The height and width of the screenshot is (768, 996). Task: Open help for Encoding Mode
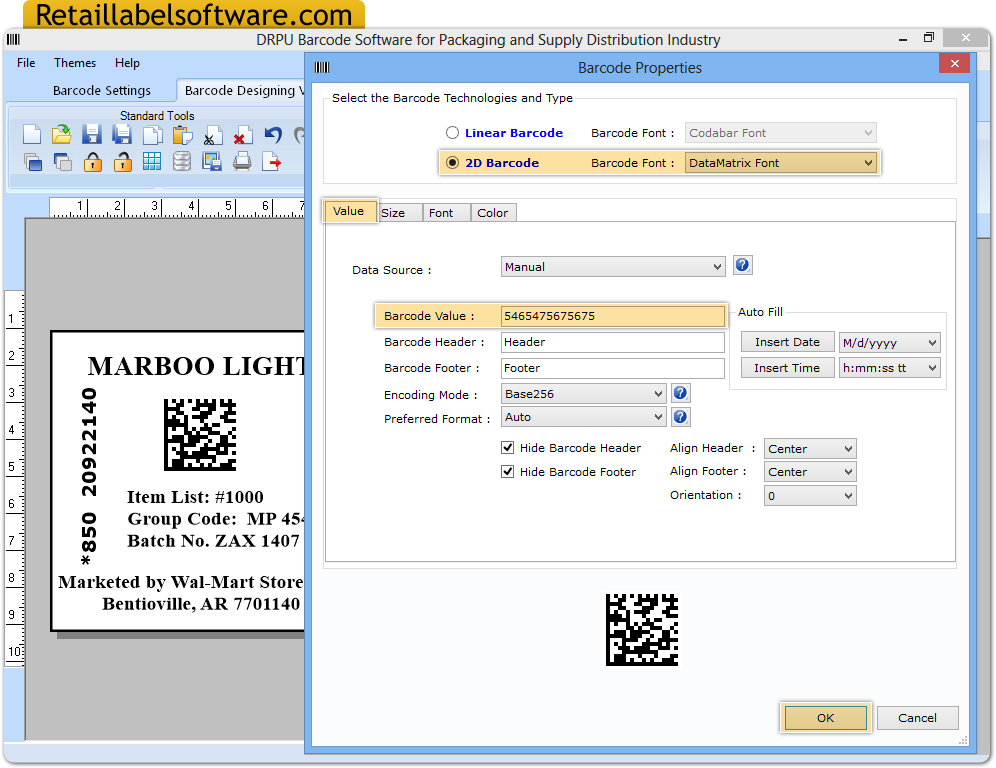tap(680, 393)
